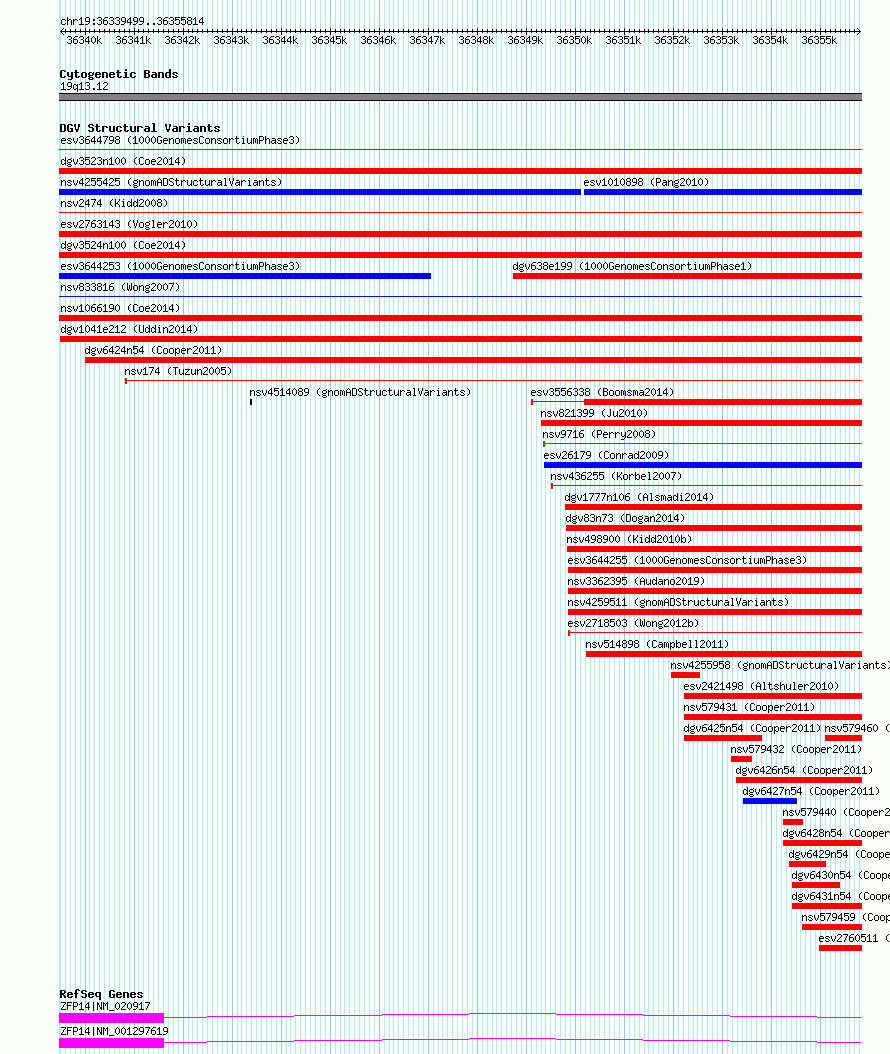Open the nsv1066190 (Coe2014) variant label
The width and height of the screenshot is (890, 1054).
(x=120, y=308)
